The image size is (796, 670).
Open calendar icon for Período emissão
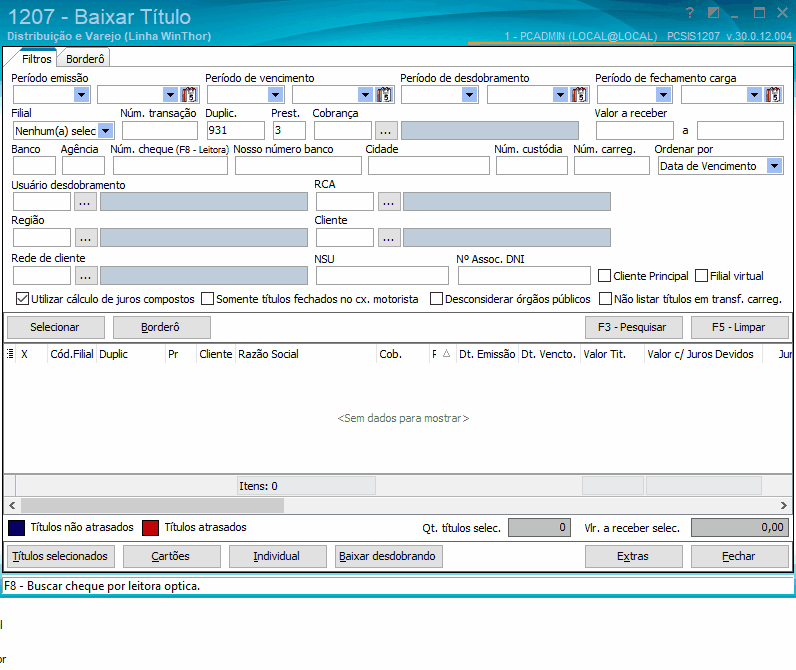pos(189,94)
